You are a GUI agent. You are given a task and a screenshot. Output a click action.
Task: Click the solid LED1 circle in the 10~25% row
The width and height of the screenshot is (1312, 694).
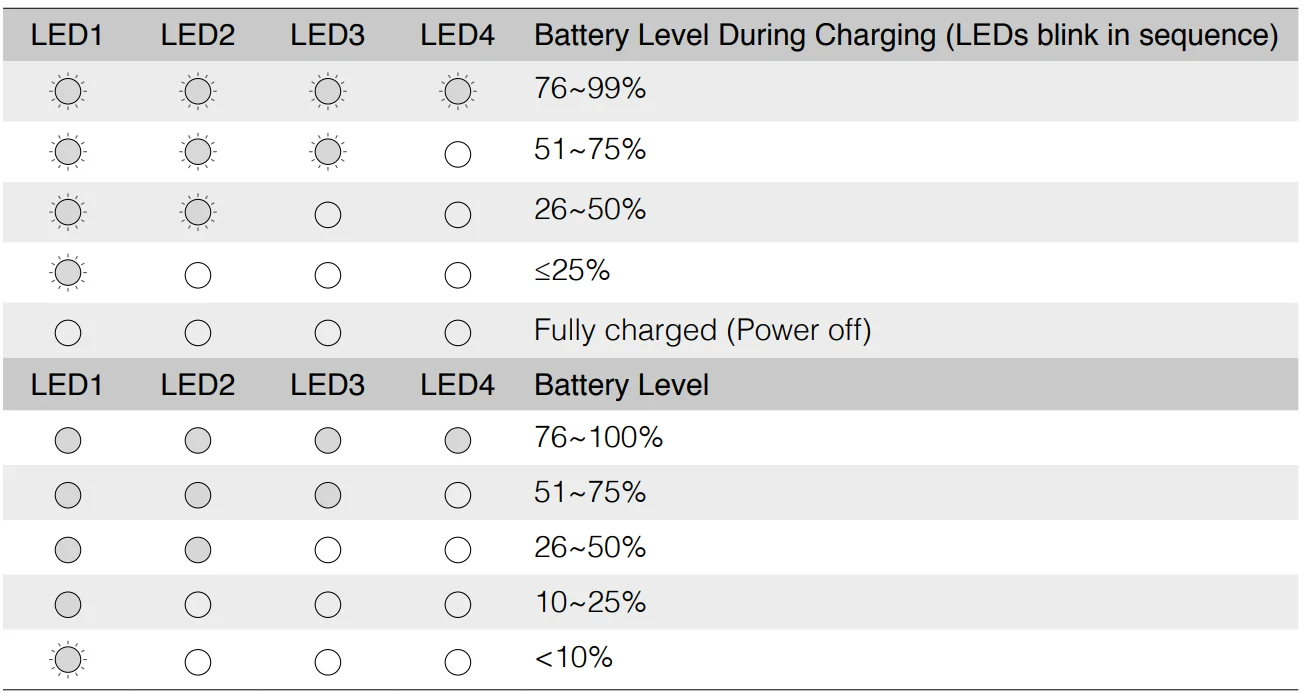pos(67,605)
